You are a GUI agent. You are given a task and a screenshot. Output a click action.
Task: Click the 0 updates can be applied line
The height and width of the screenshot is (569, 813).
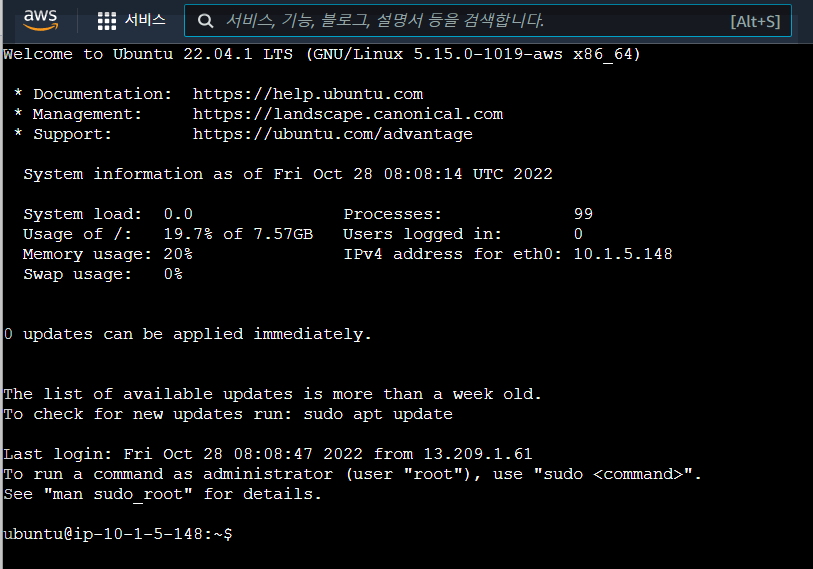[187, 334]
